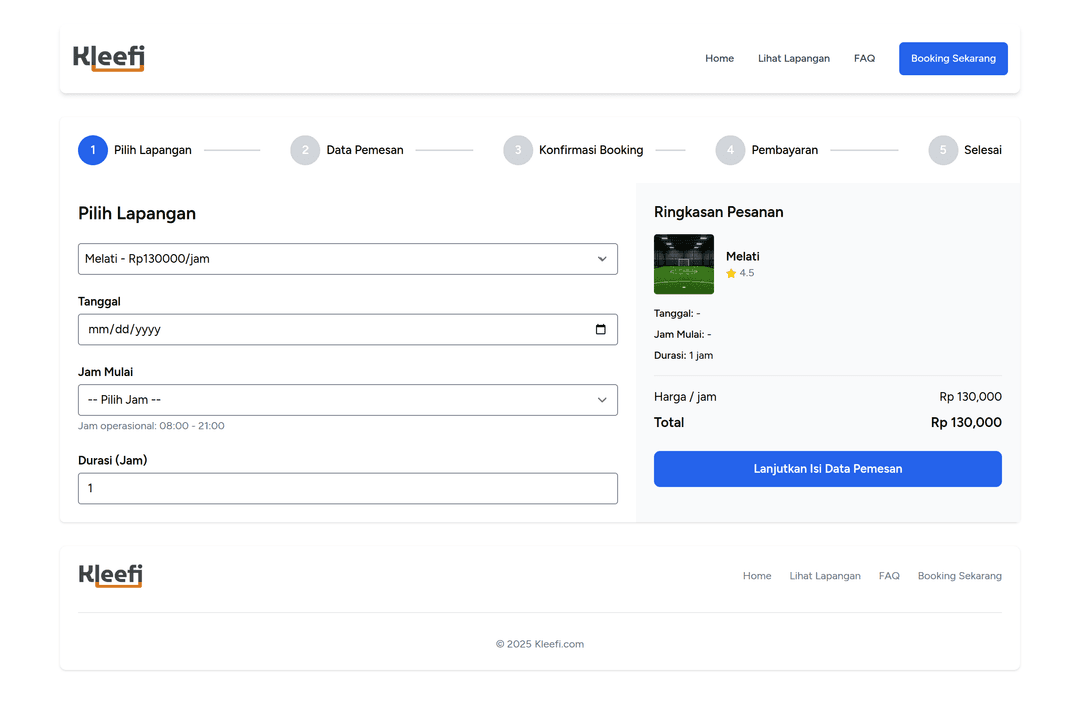The width and height of the screenshot is (1080, 713).
Task: Select step 3 circle Konfirmasi Booking
Action: point(518,150)
